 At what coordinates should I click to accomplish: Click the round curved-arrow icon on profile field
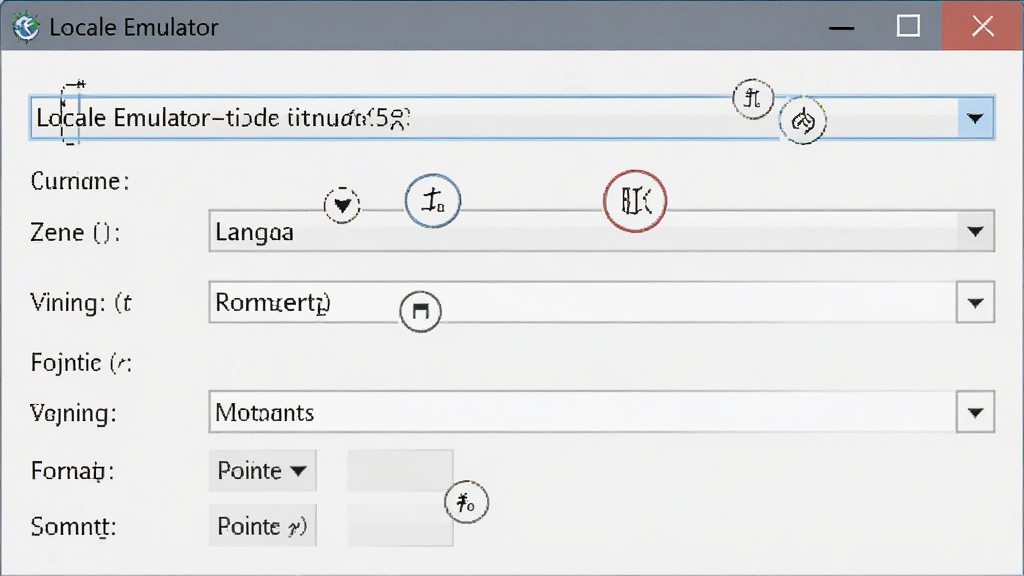(x=803, y=120)
